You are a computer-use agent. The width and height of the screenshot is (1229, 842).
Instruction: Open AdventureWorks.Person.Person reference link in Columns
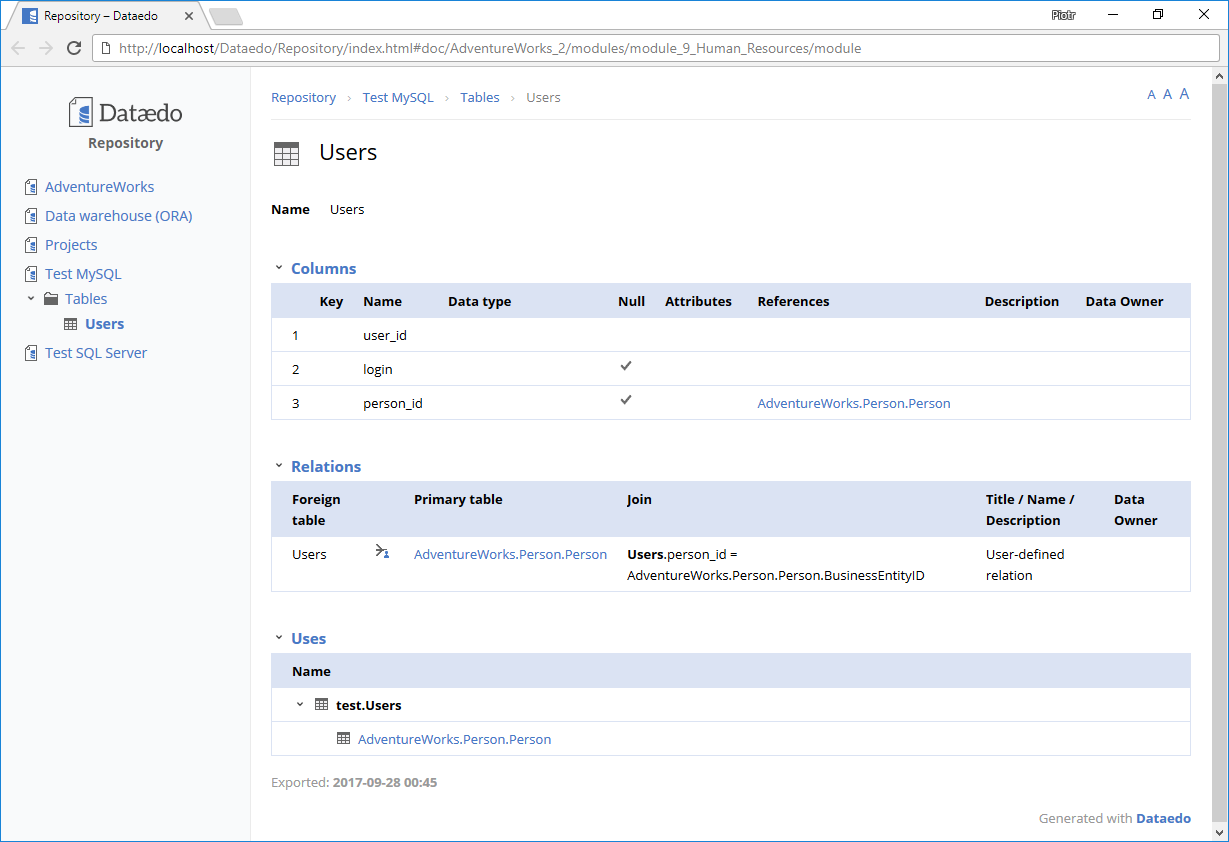[853, 404]
